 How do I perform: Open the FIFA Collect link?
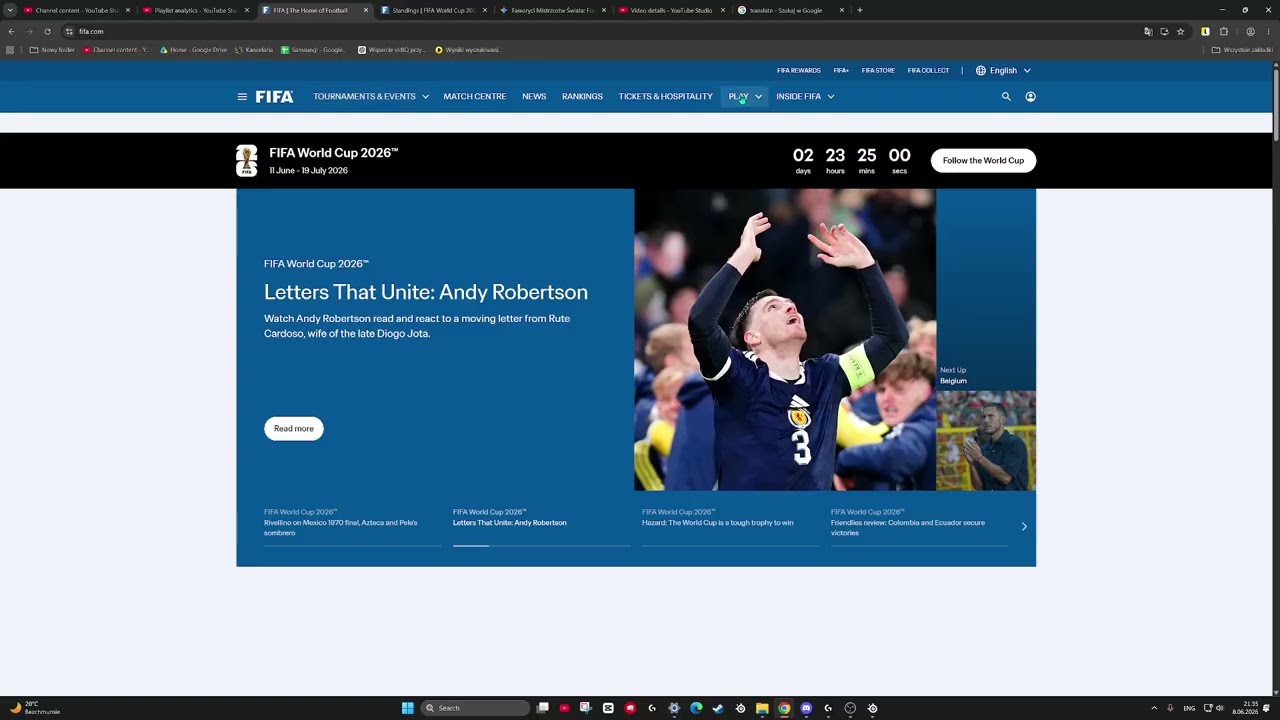pyautogui.click(x=928, y=71)
